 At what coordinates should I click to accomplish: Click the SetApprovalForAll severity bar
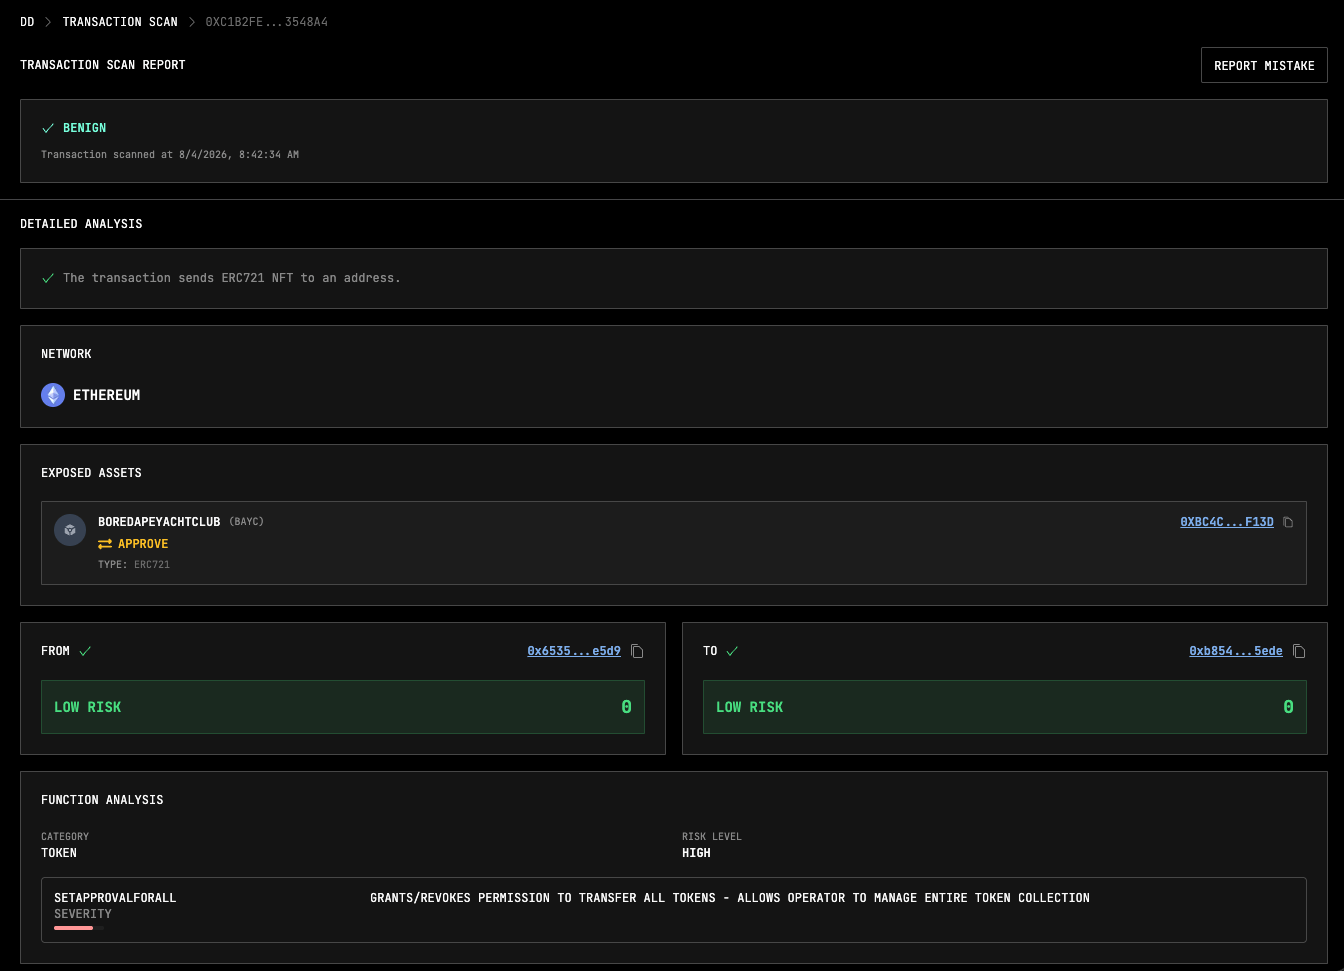(79, 928)
